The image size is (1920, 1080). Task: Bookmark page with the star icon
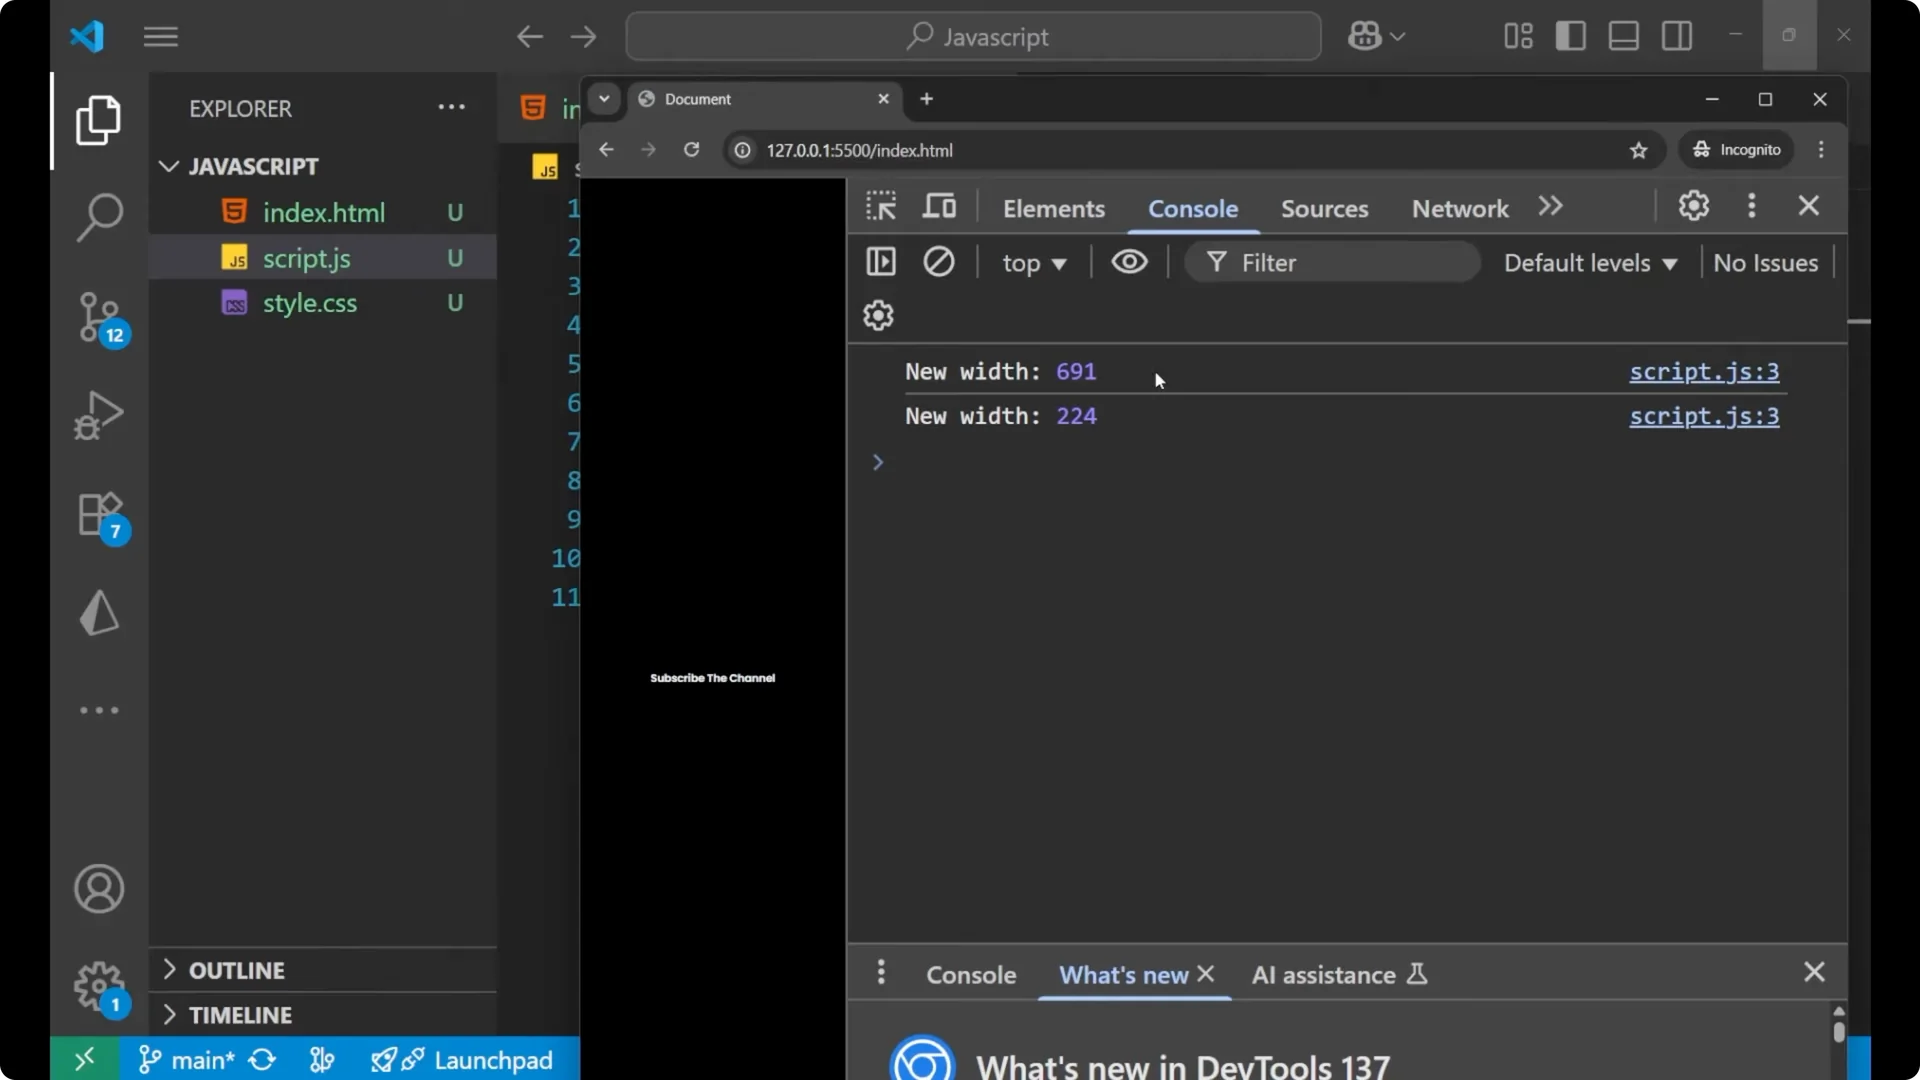[x=1638, y=150]
